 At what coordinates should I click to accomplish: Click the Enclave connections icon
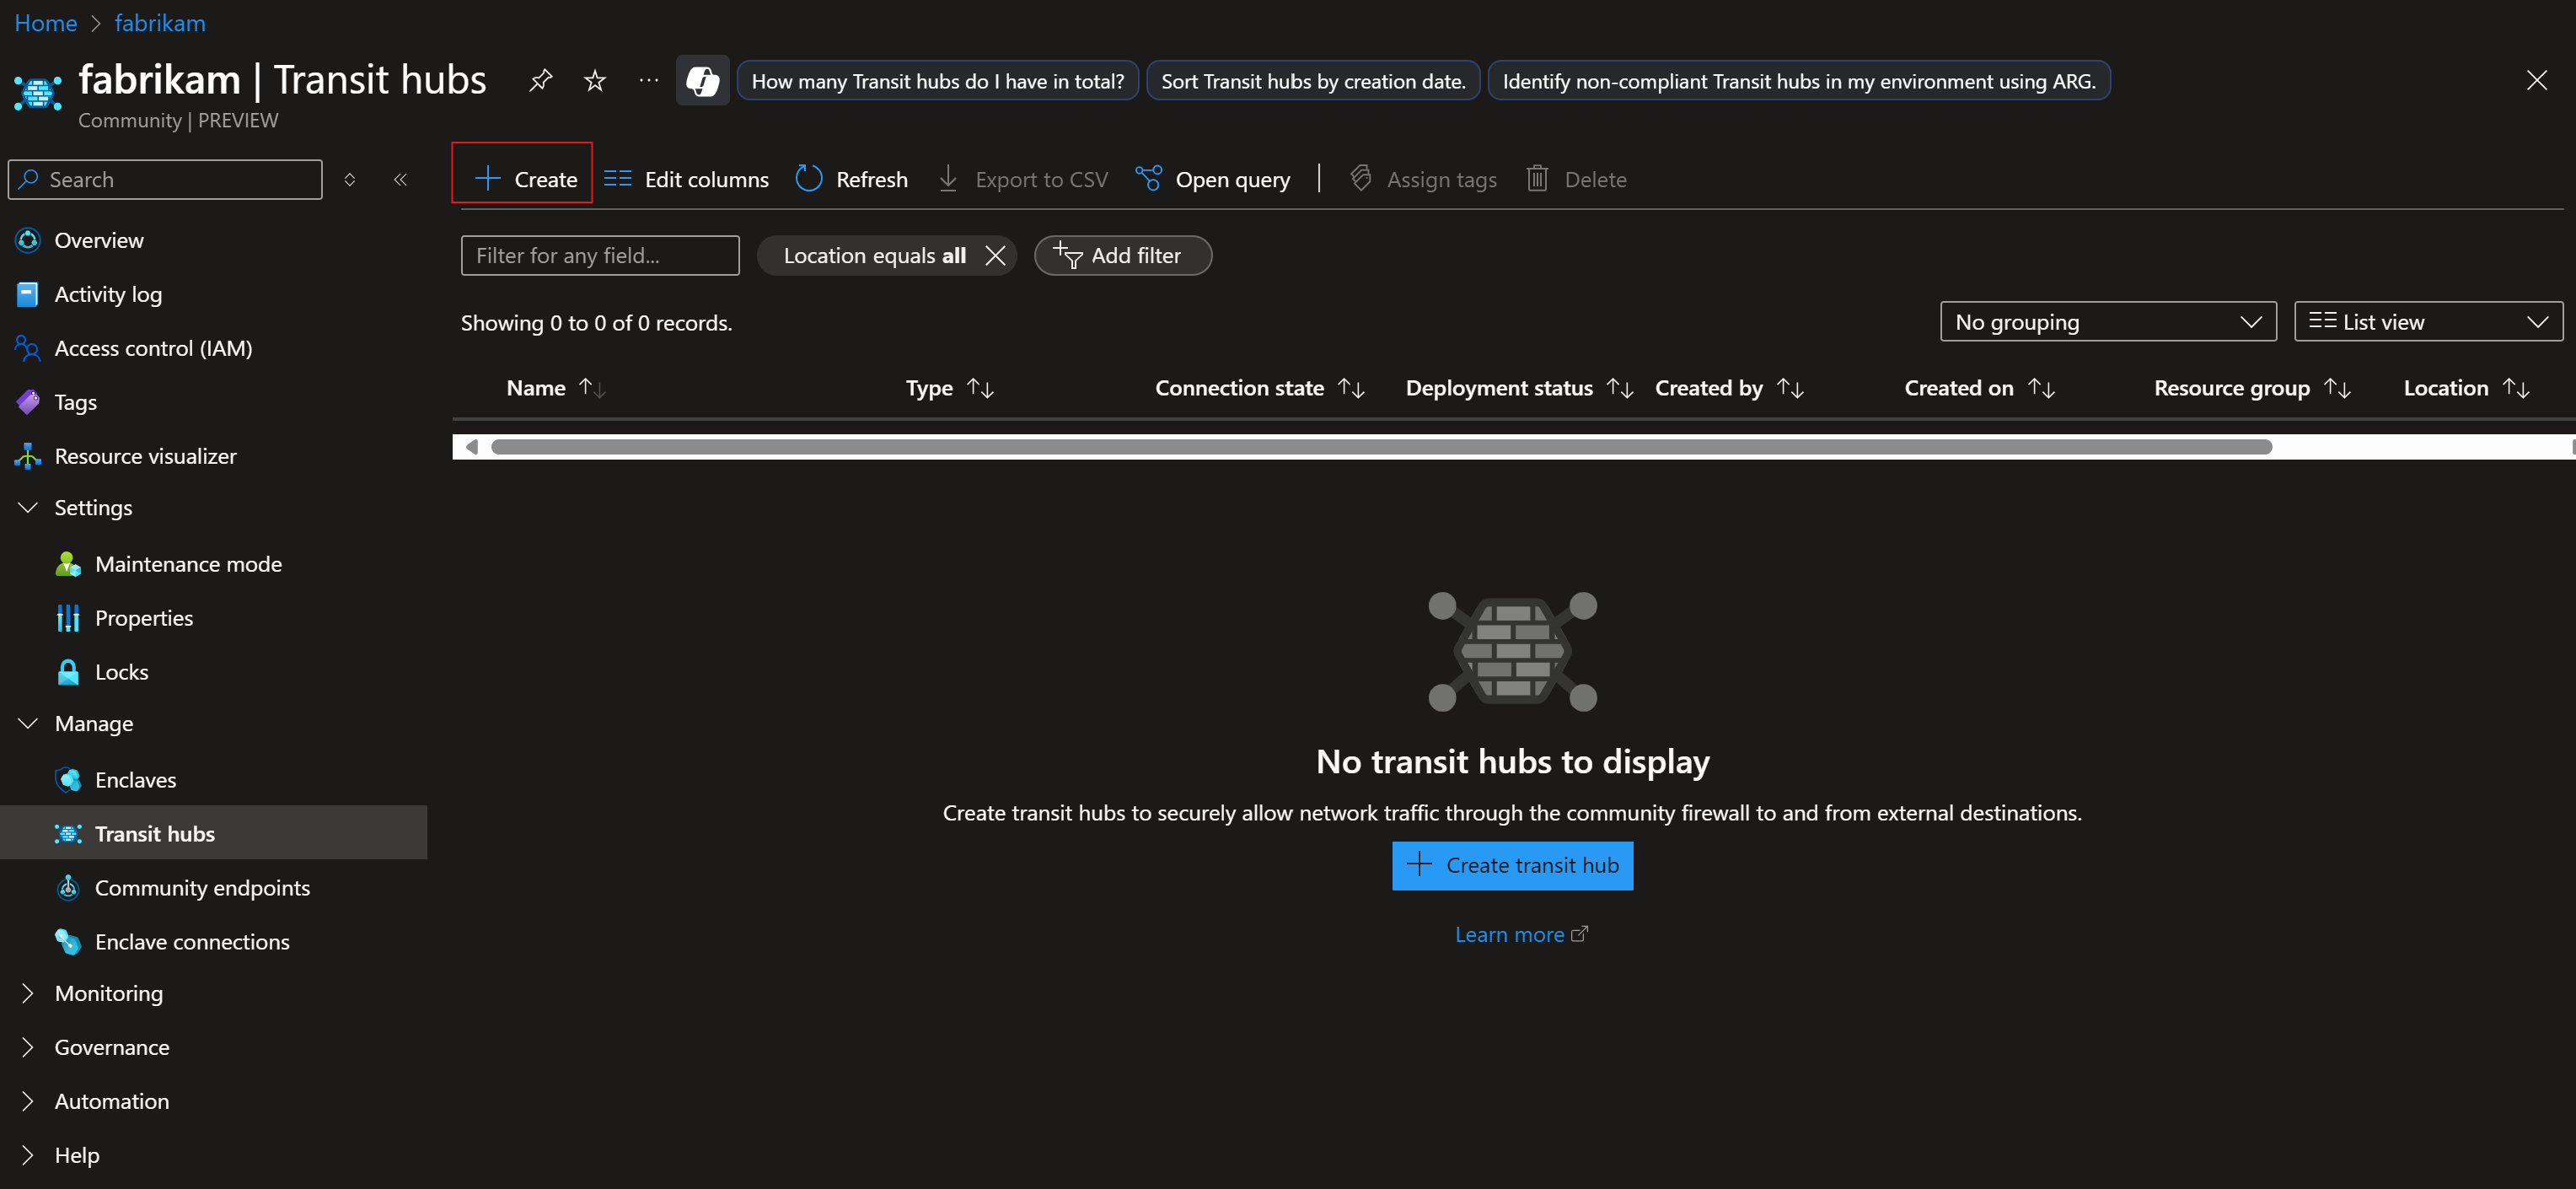pyautogui.click(x=68, y=942)
